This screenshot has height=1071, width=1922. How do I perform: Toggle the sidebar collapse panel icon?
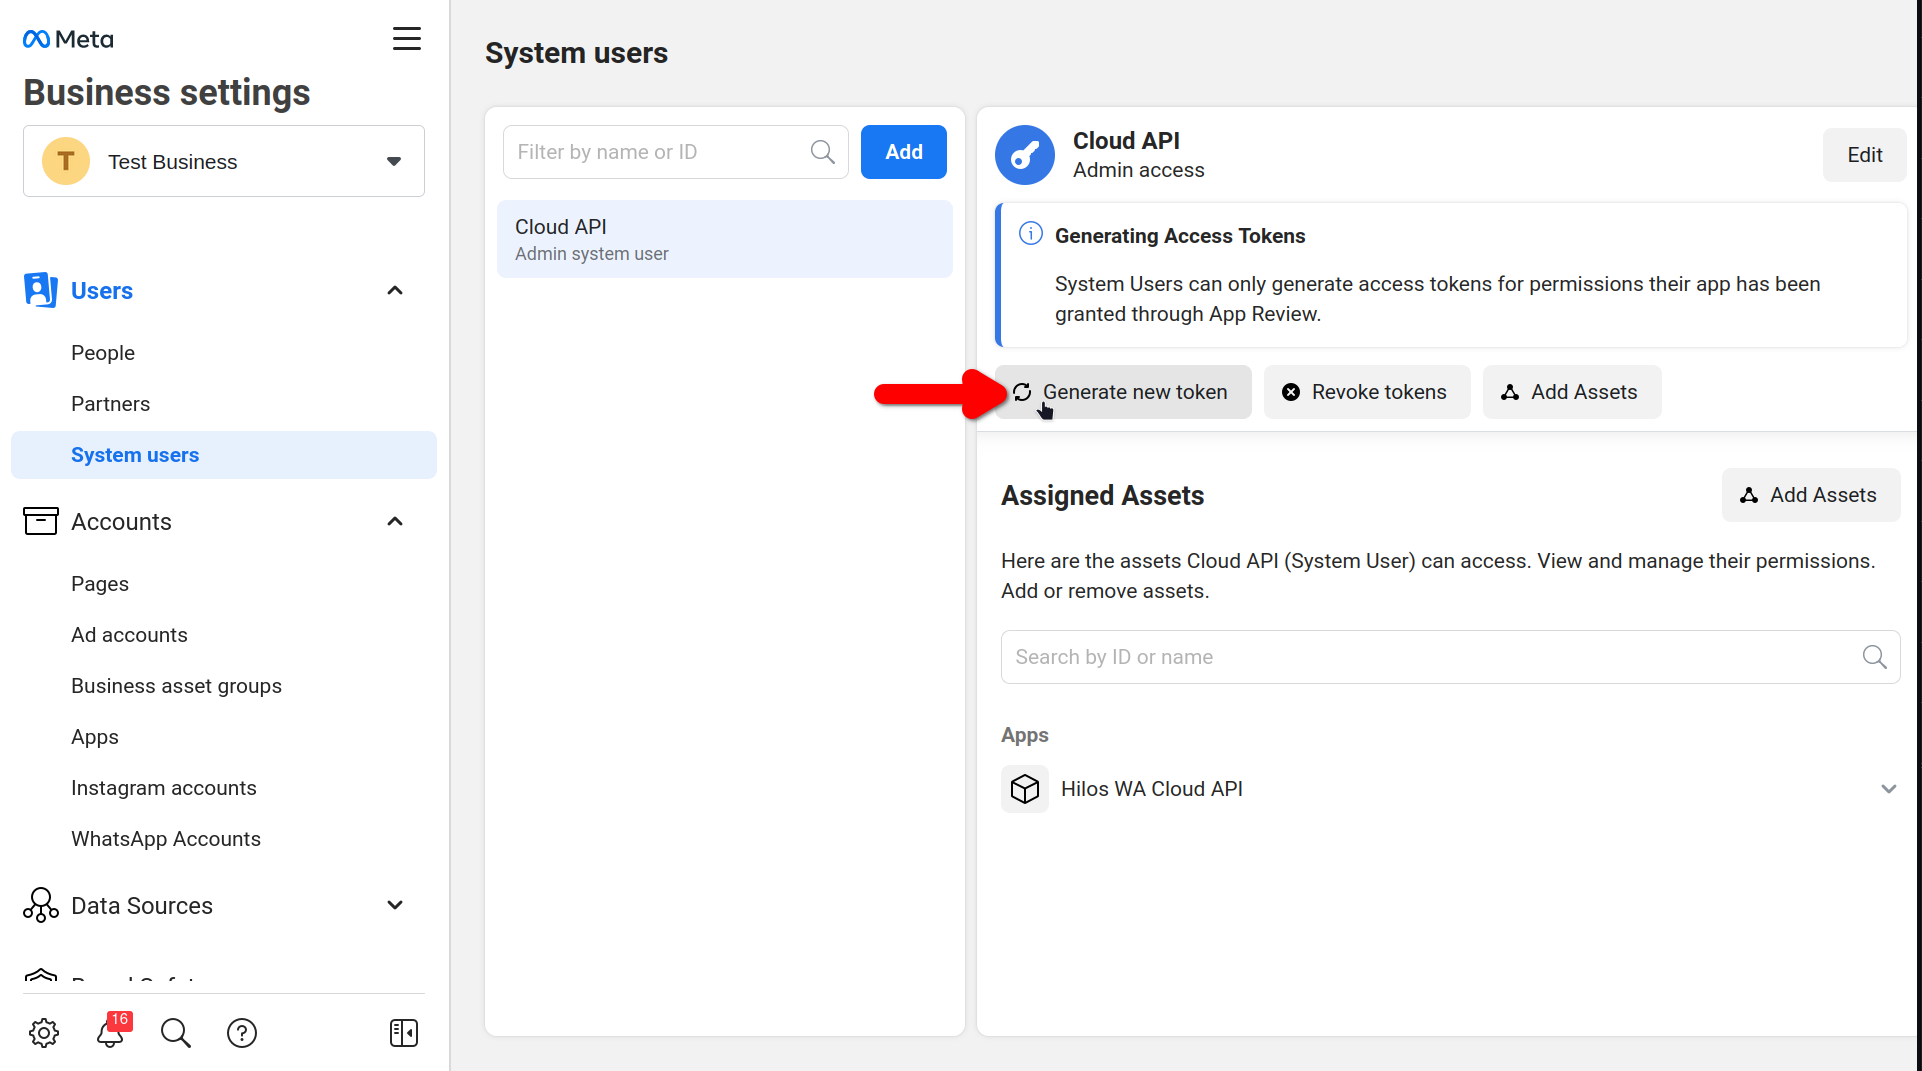404,1033
